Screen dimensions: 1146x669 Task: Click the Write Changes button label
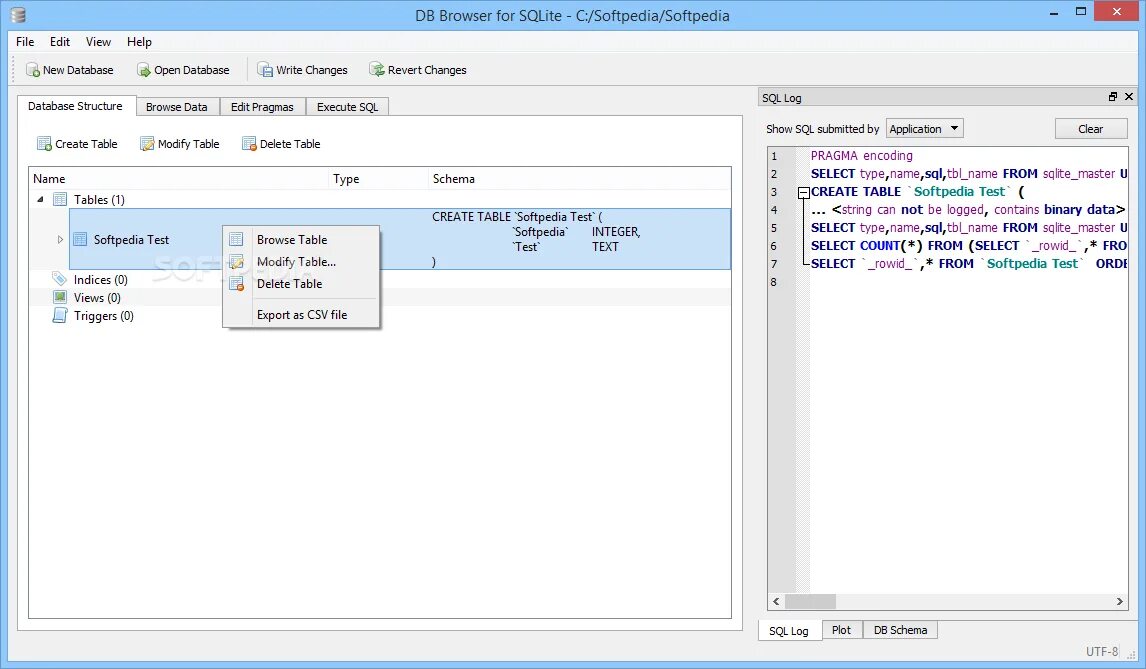click(x=312, y=70)
